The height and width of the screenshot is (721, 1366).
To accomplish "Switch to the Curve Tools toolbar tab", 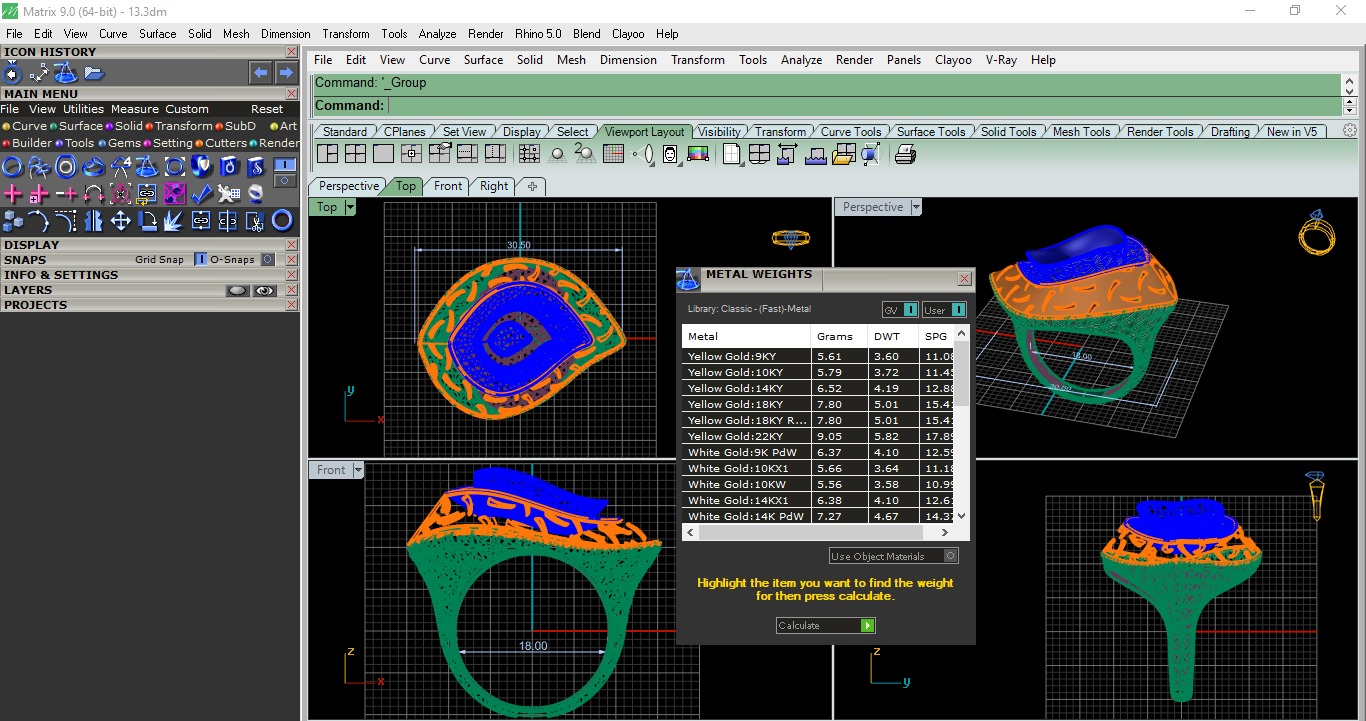I will coord(851,131).
